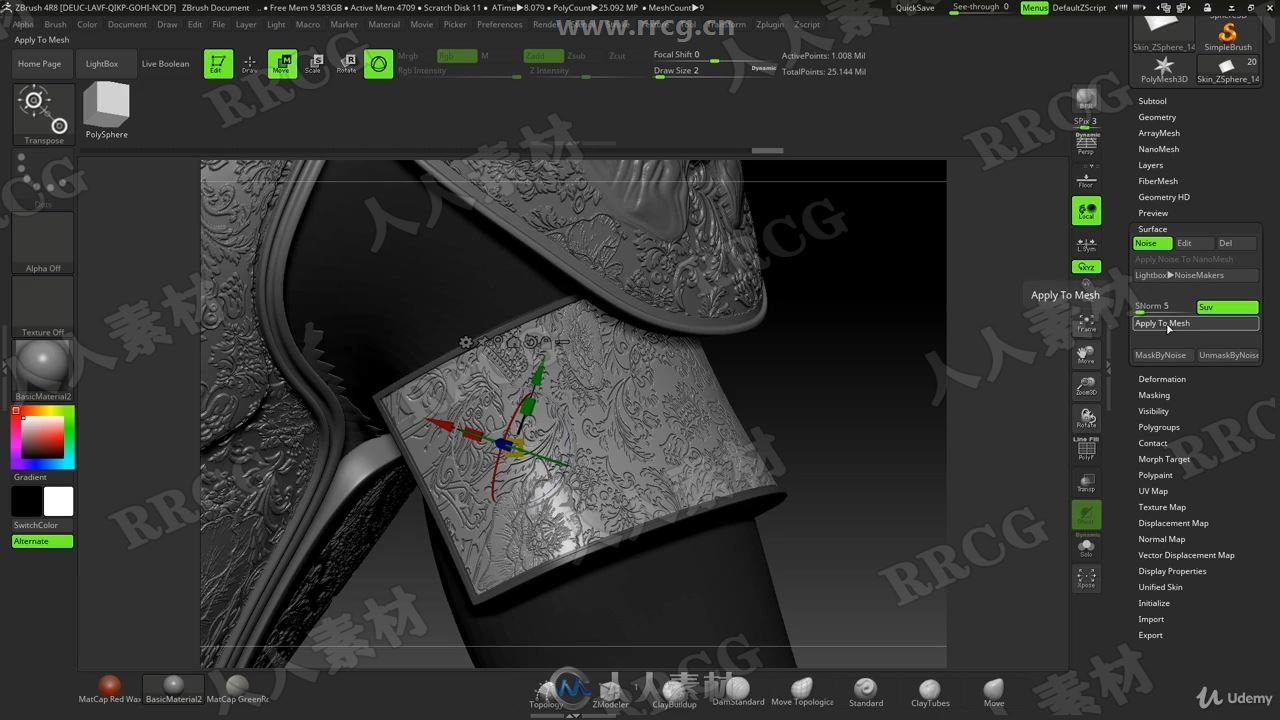This screenshot has height=720, width=1280.
Task: Click the MaskByNoise button
Action: pyautogui.click(x=1161, y=355)
